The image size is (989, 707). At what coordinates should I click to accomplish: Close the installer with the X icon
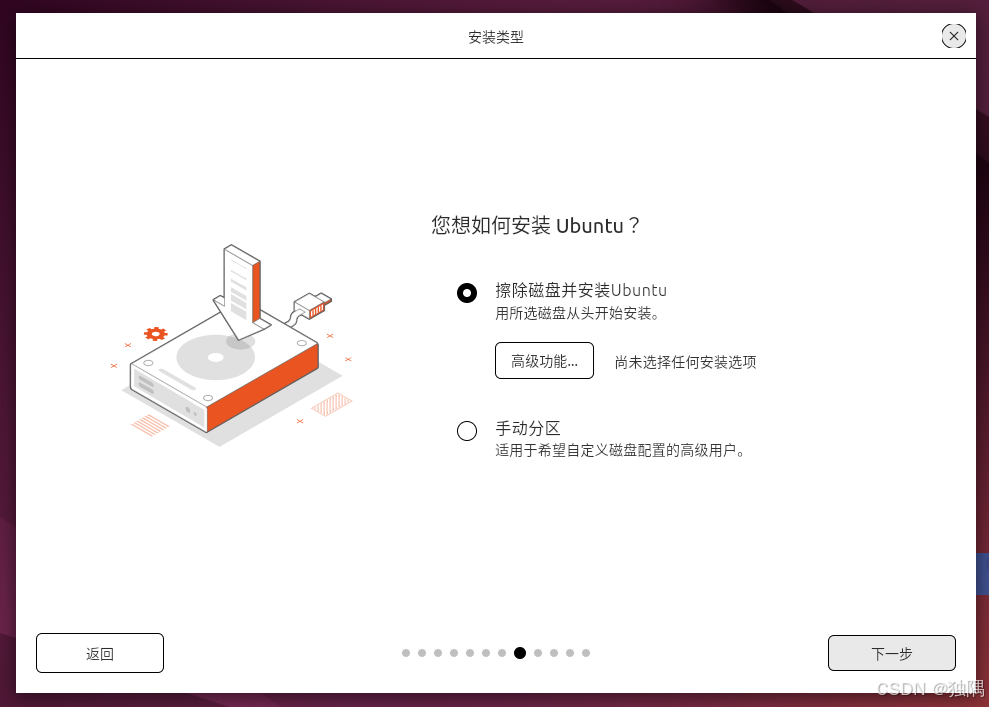pos(953,36)
